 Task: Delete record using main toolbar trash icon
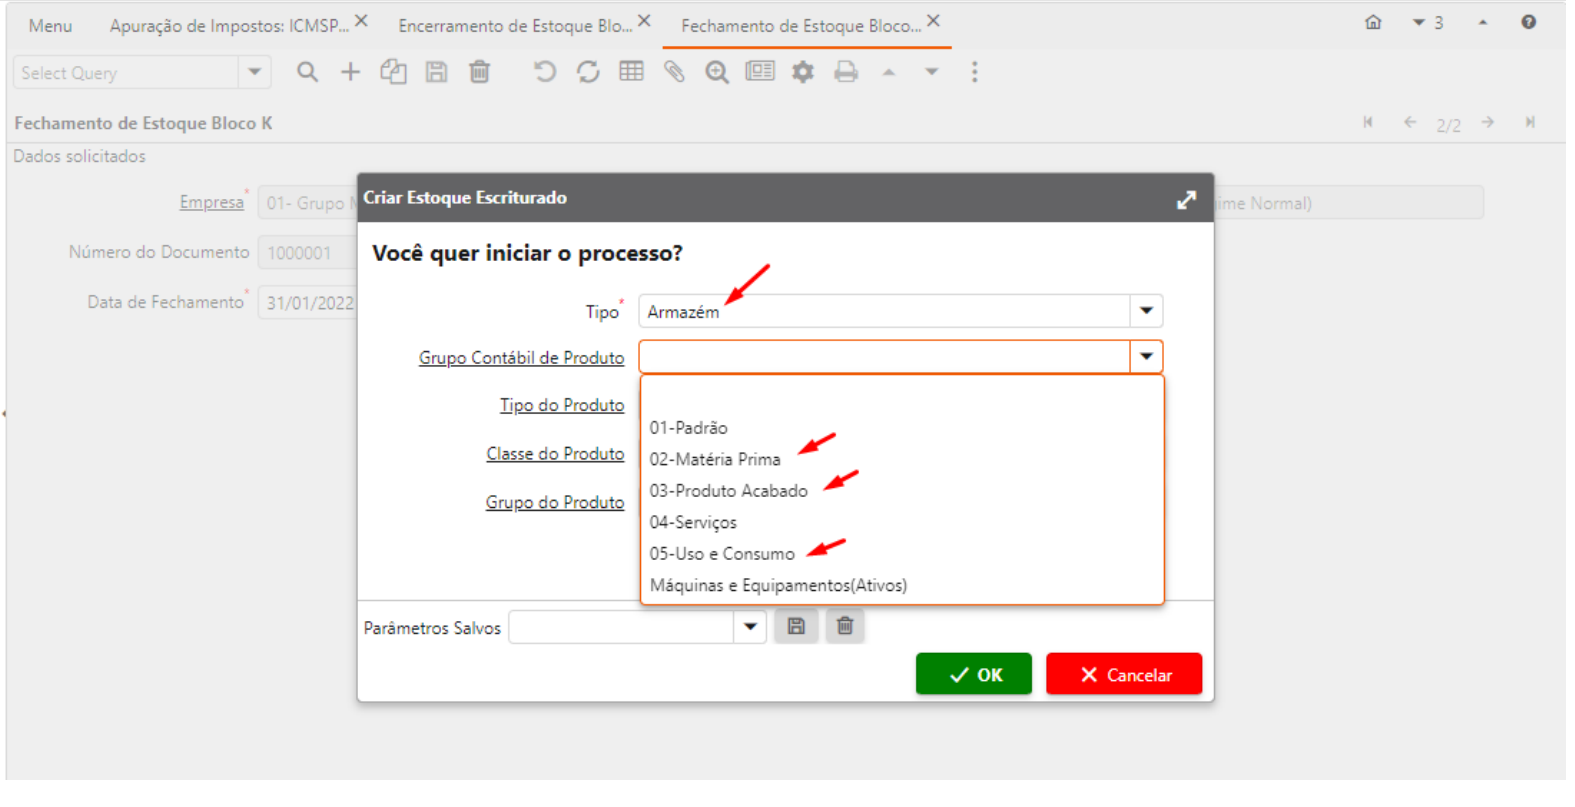[x=480, y=72]
